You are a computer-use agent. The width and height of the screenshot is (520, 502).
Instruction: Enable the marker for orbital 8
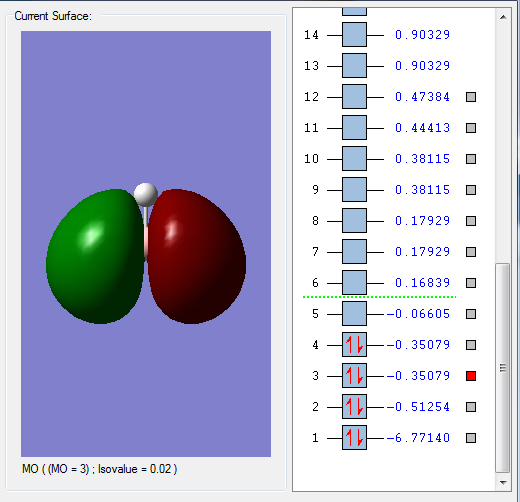click(471, 221)
